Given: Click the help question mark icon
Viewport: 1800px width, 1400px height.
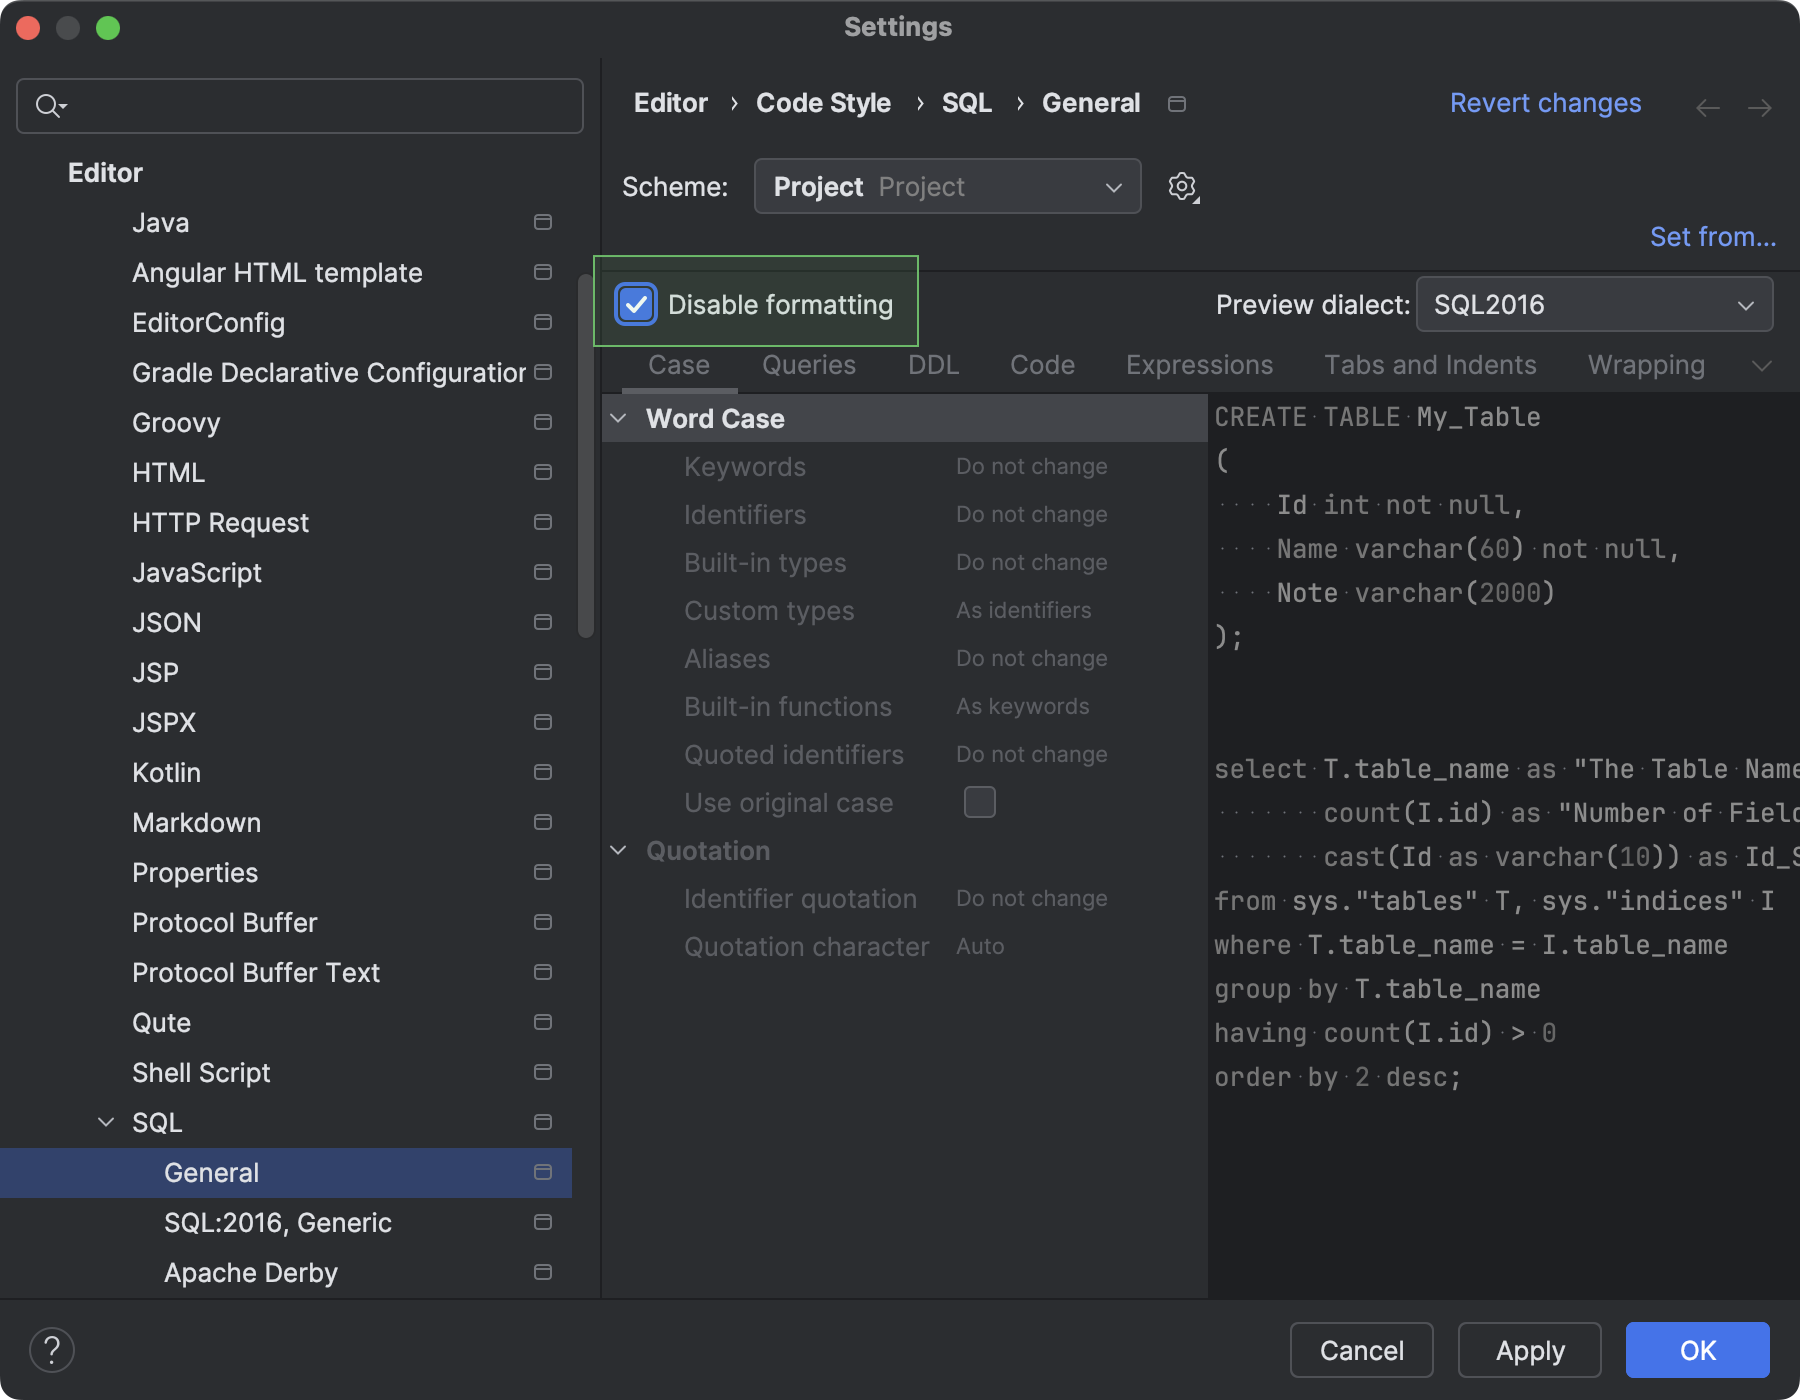Looking at the screenshot, I should point(52,1349).
